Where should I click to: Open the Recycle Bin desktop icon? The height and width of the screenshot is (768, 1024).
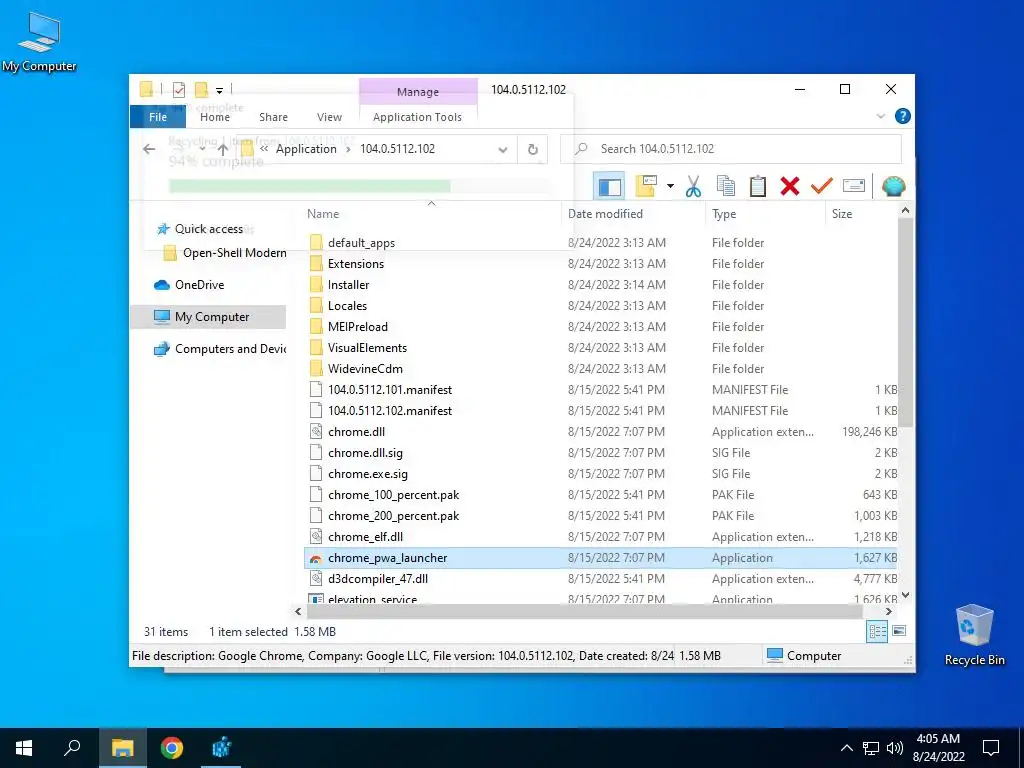(974, 635)
